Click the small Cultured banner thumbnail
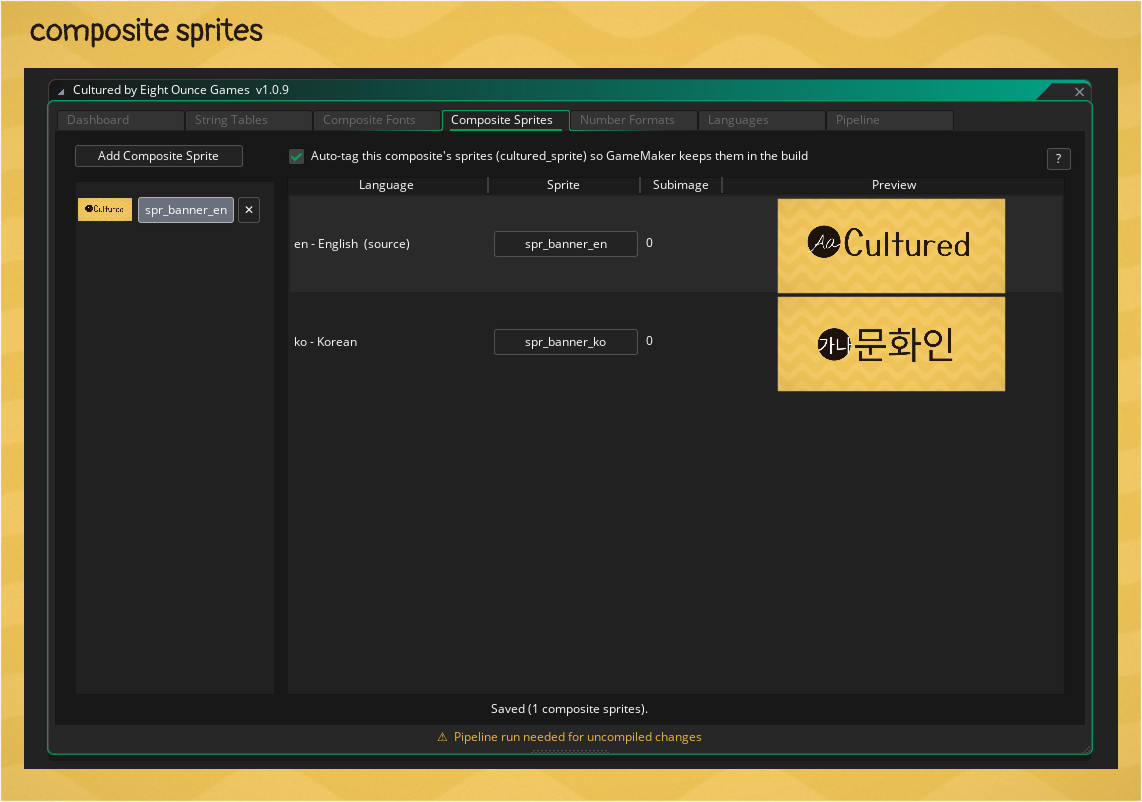Screen dimensions: 1142x802 click(105, 209)
